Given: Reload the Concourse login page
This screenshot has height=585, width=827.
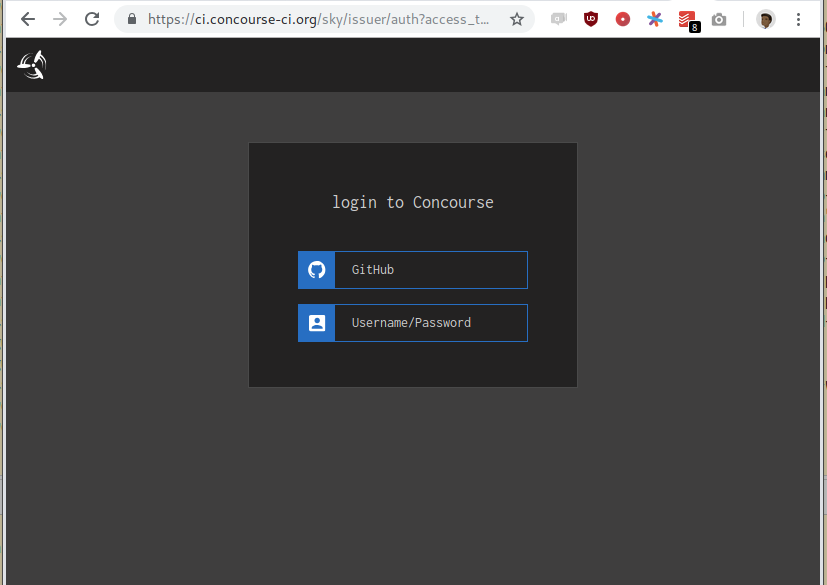Looking at the screenshot, I should coord(92,18).
